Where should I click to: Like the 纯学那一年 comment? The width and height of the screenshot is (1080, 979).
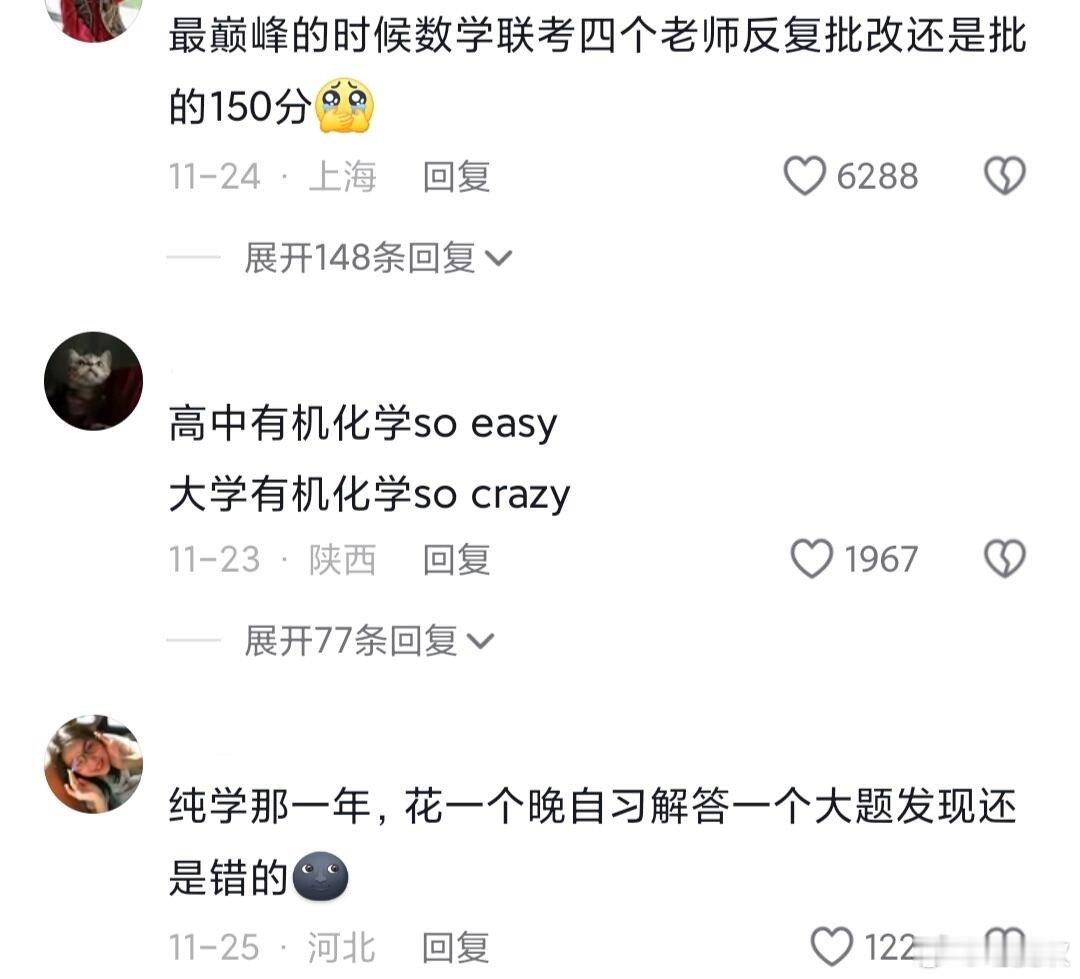pyautogui.click(x=832, y=947)
